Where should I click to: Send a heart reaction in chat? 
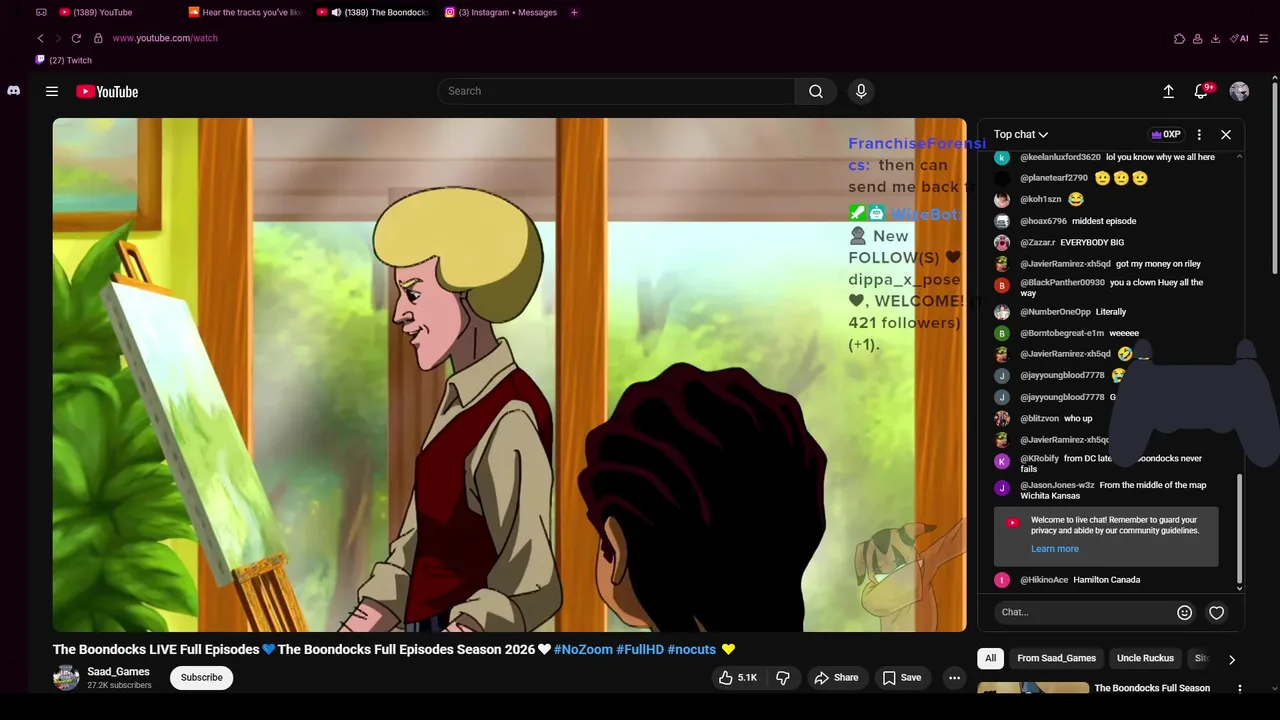(x=1217, y=612)
